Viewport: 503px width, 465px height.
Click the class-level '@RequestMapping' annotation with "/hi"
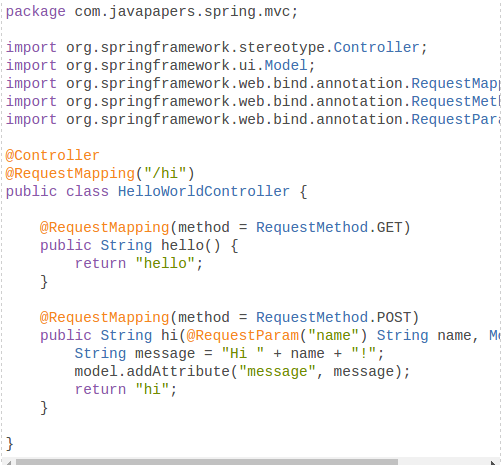(x=70, y=174)
